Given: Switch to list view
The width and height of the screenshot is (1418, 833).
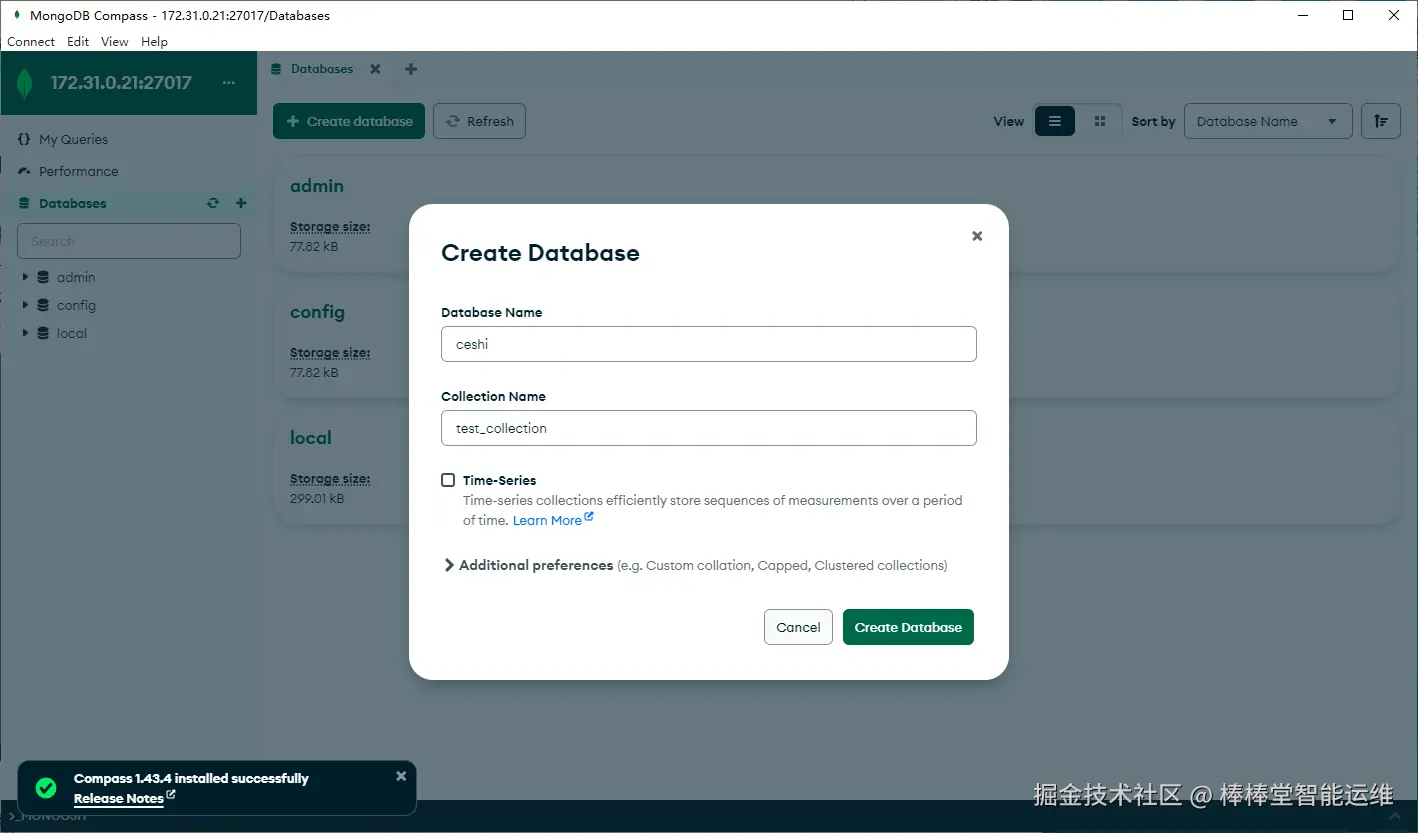Looking at the screenshot, I should click(x=1055, y=121).
